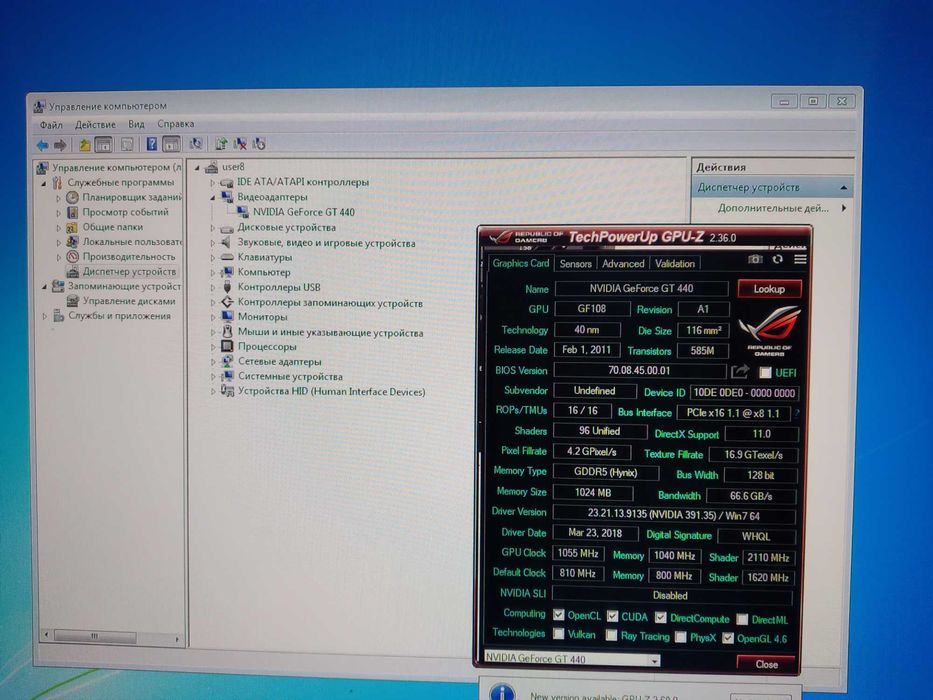Click the blue help question mark icon

tap(152, 143)
